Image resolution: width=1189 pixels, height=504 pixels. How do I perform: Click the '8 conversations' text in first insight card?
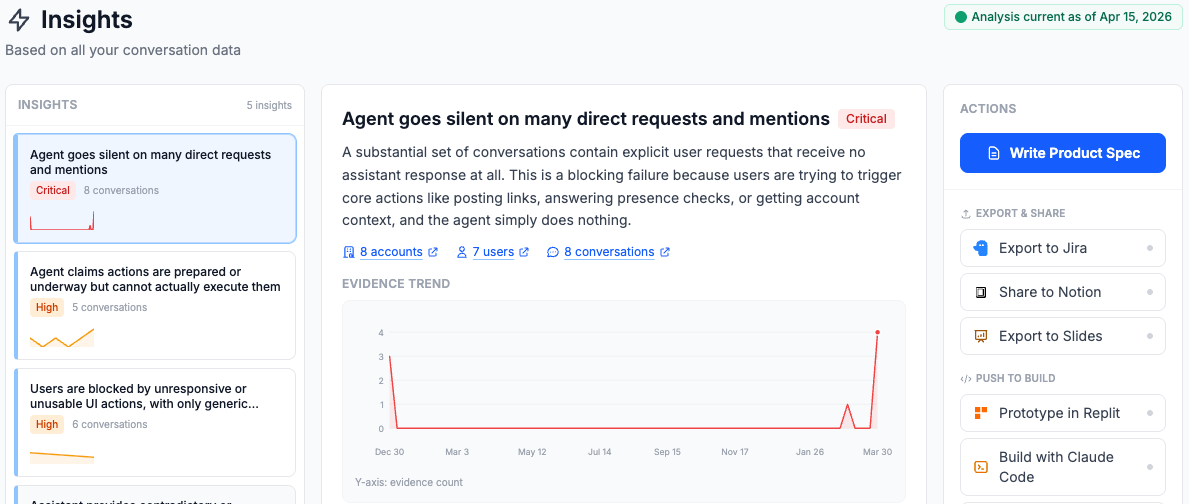[x=121, y=190]
